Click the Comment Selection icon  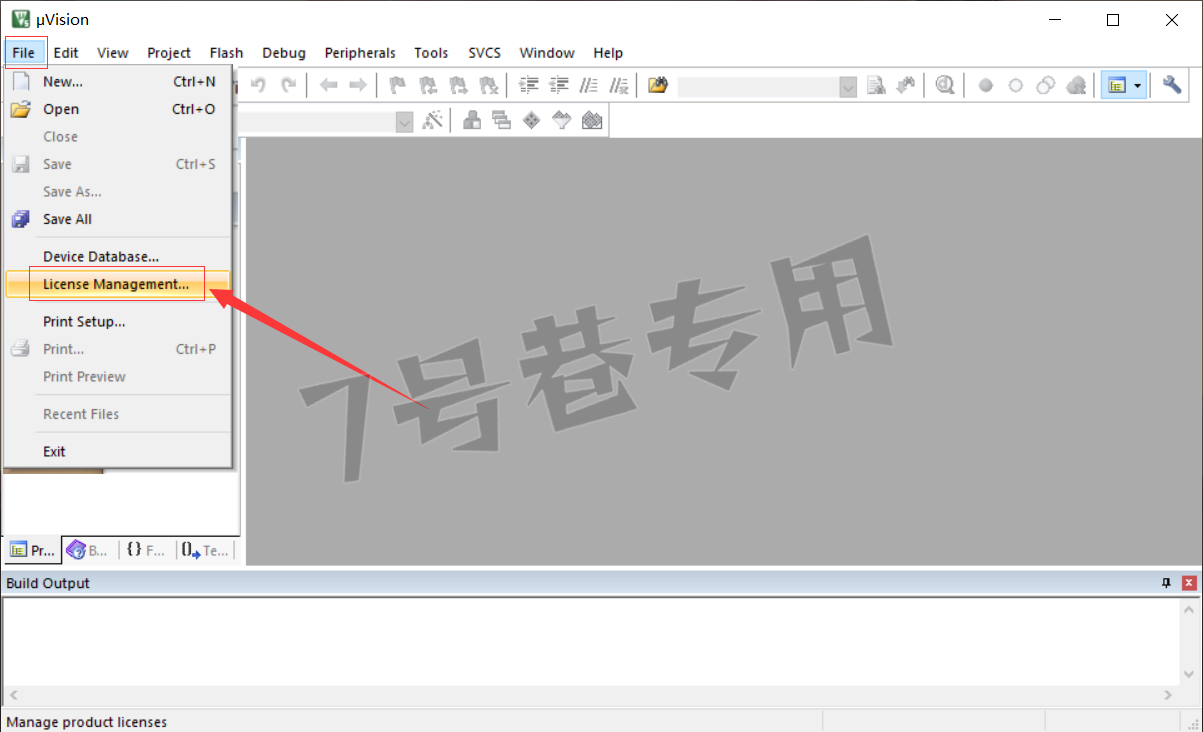tap(589, 85)
